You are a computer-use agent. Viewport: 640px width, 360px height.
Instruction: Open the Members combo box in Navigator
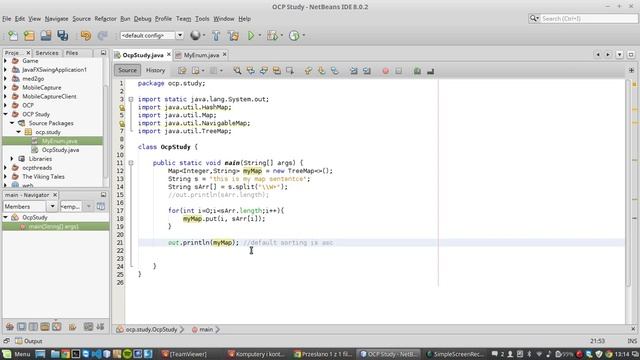[30, 207]
